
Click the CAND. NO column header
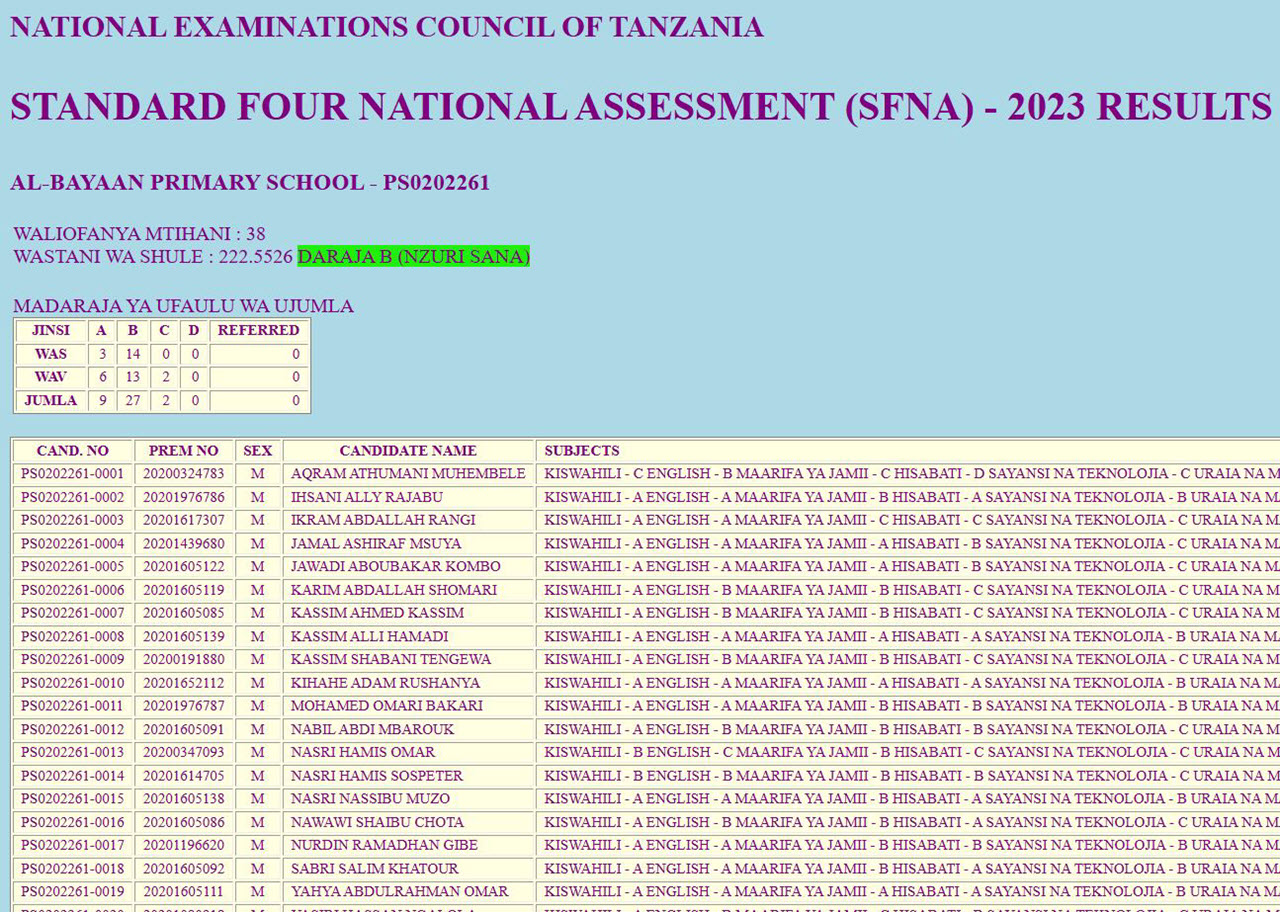pos(72,451)
